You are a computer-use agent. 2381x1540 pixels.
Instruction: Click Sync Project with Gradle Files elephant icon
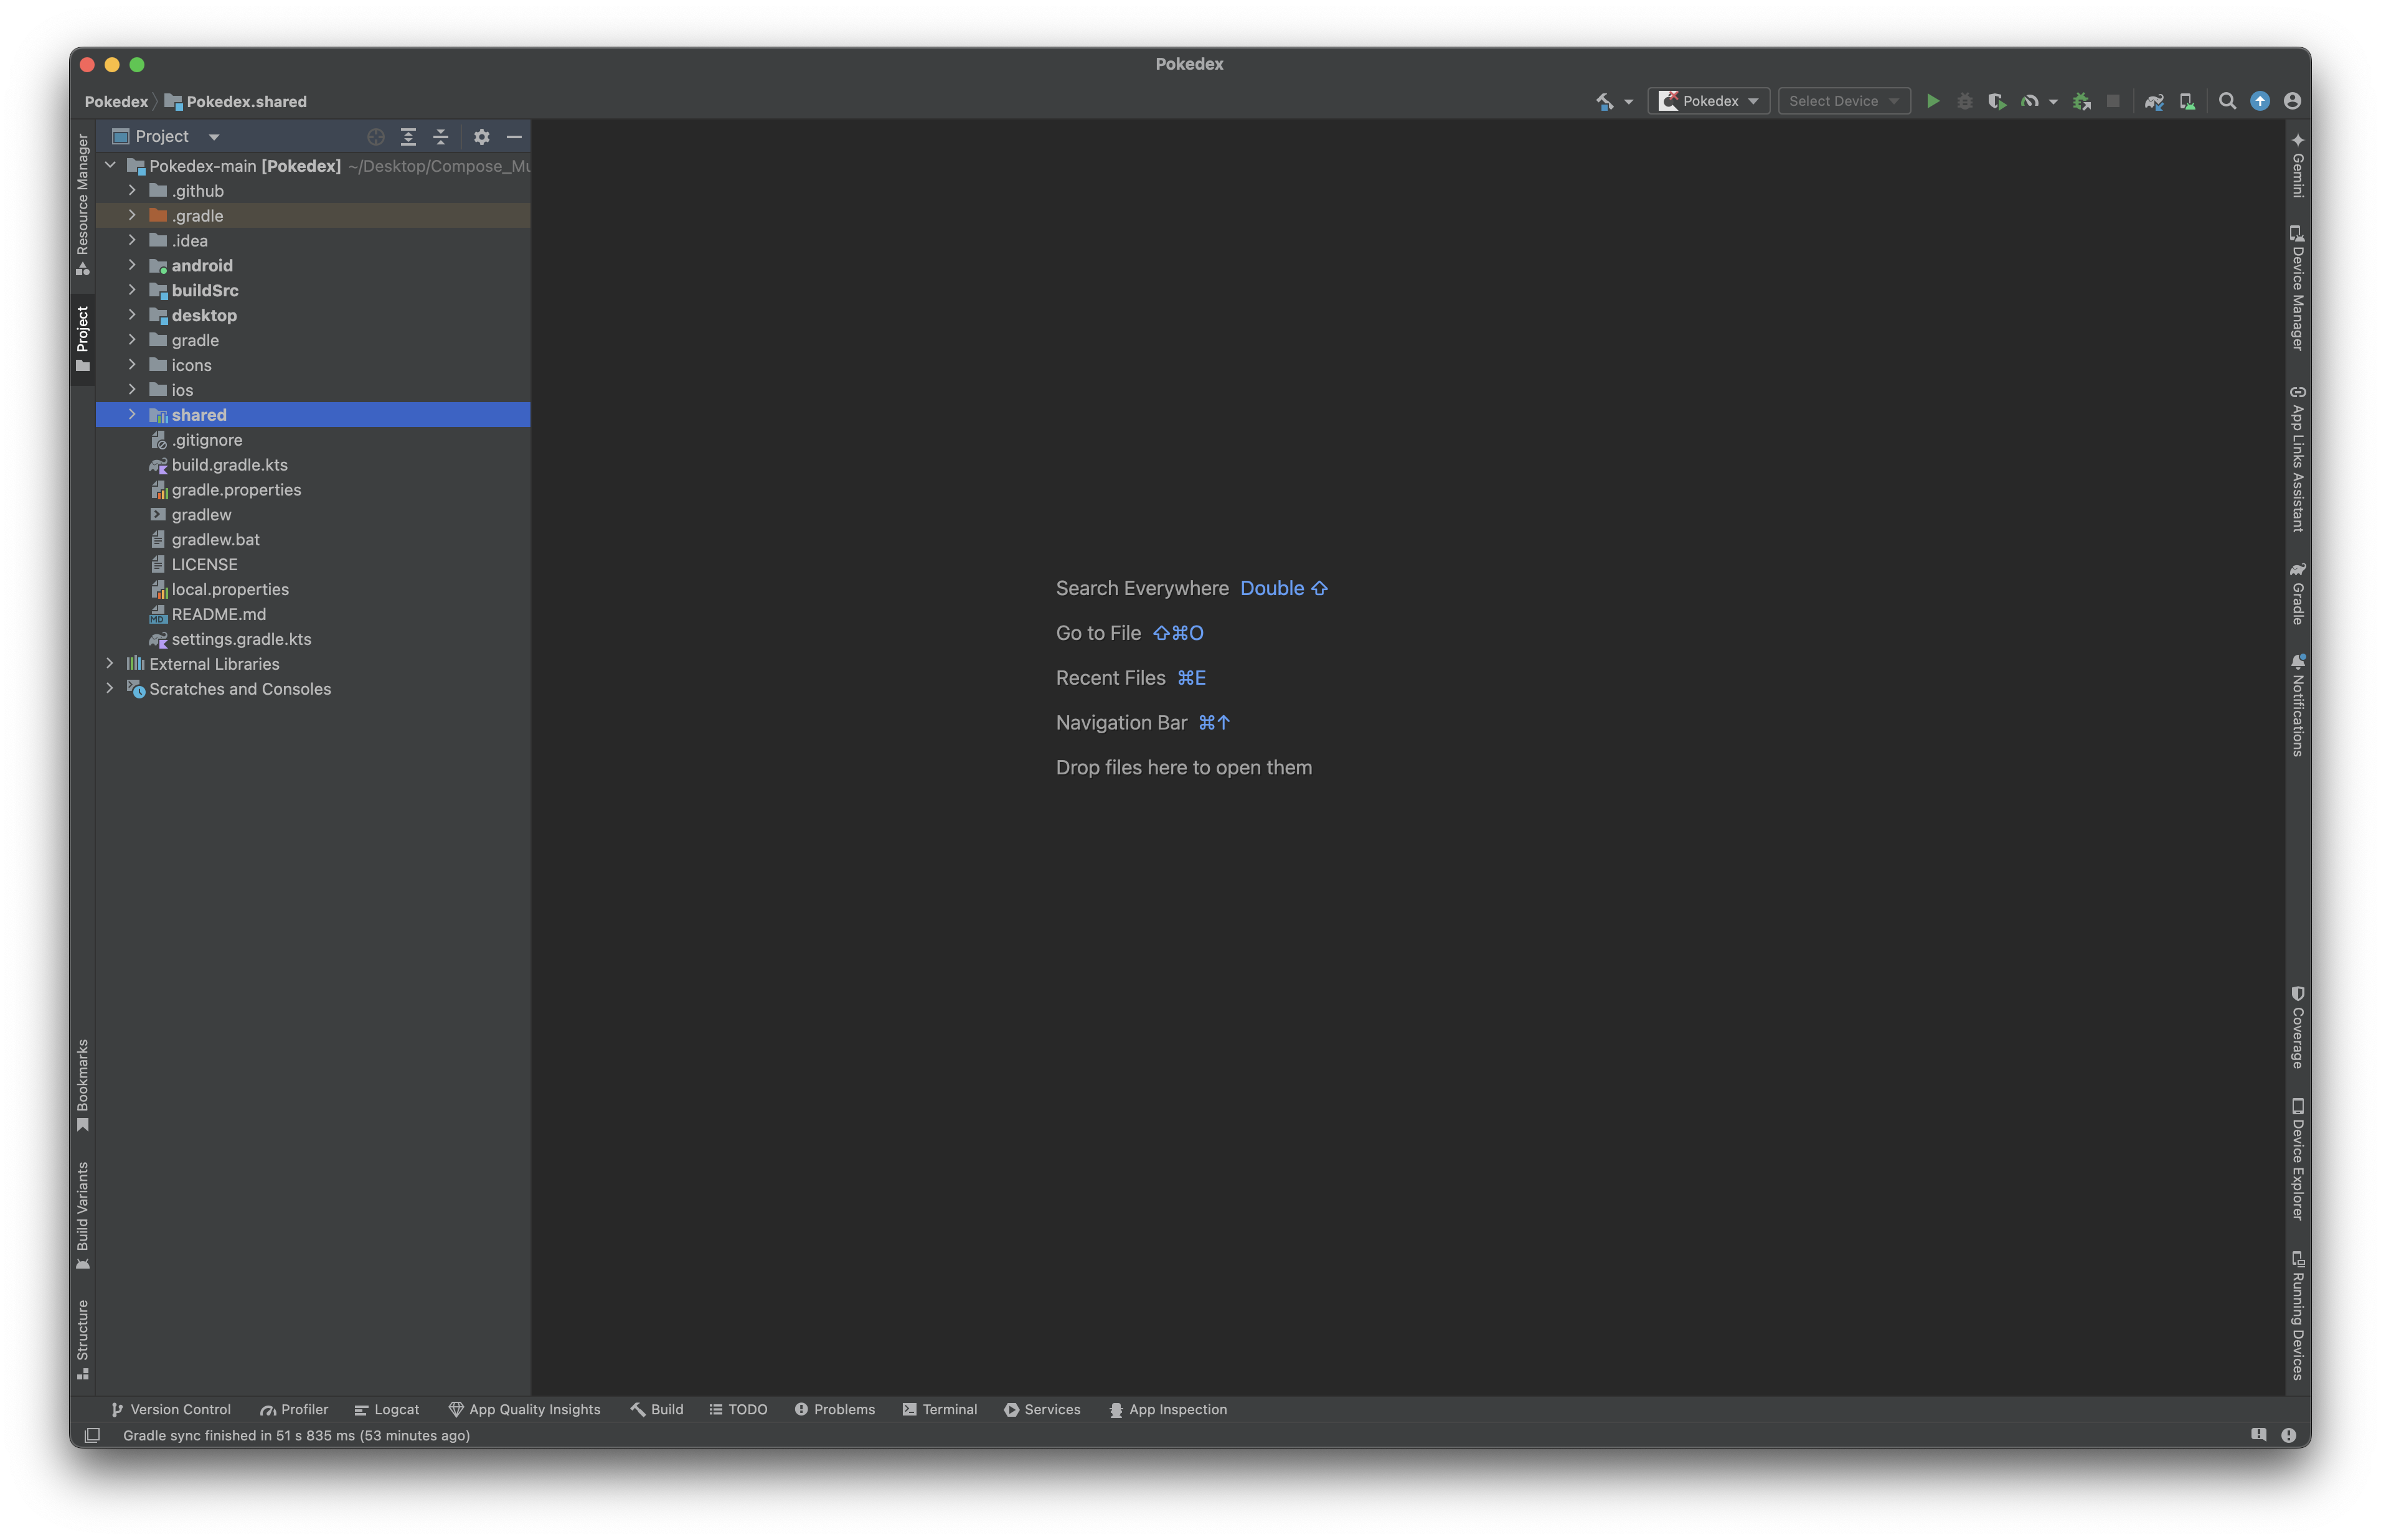pos(2154,101)
